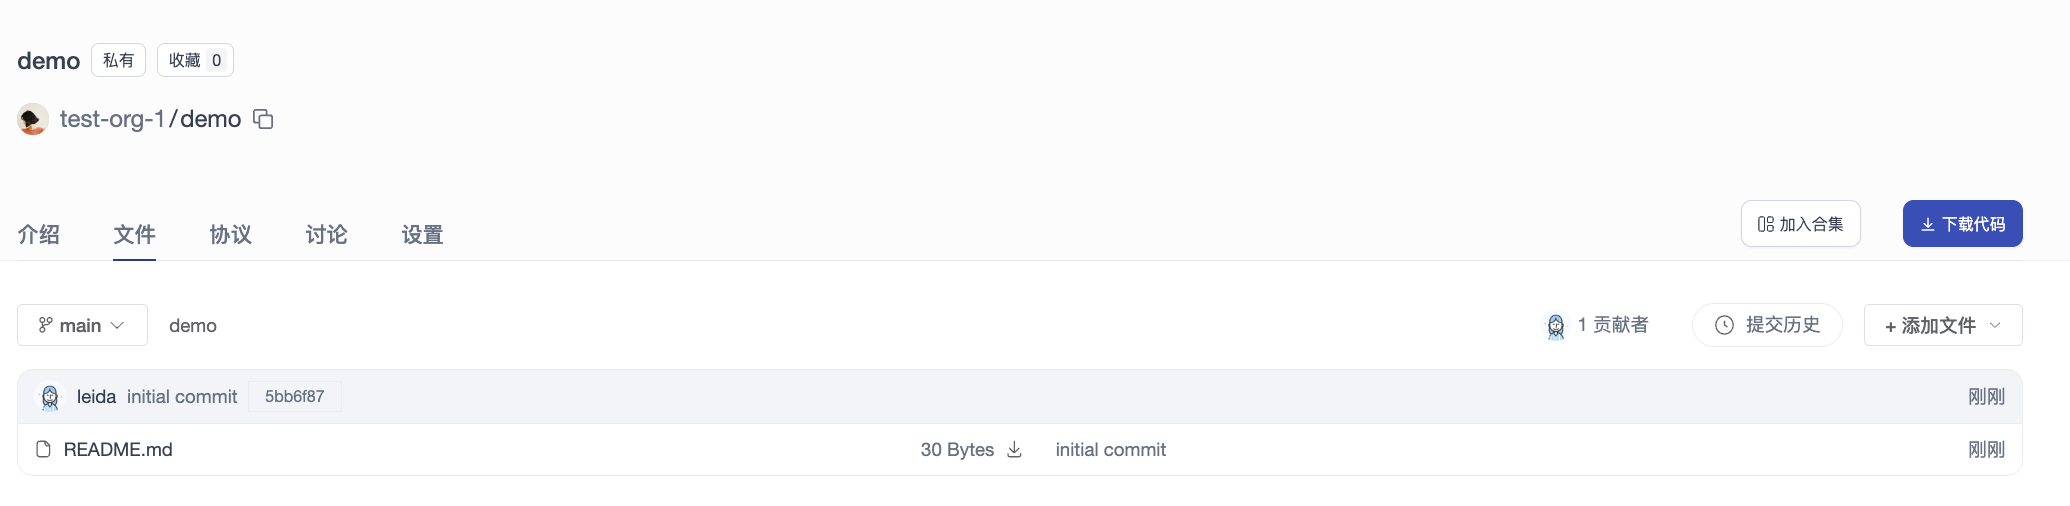This screenshot has width=2070, height=506.
Task: Click the 加入合集 button
Action: [x=1800, y=224]
